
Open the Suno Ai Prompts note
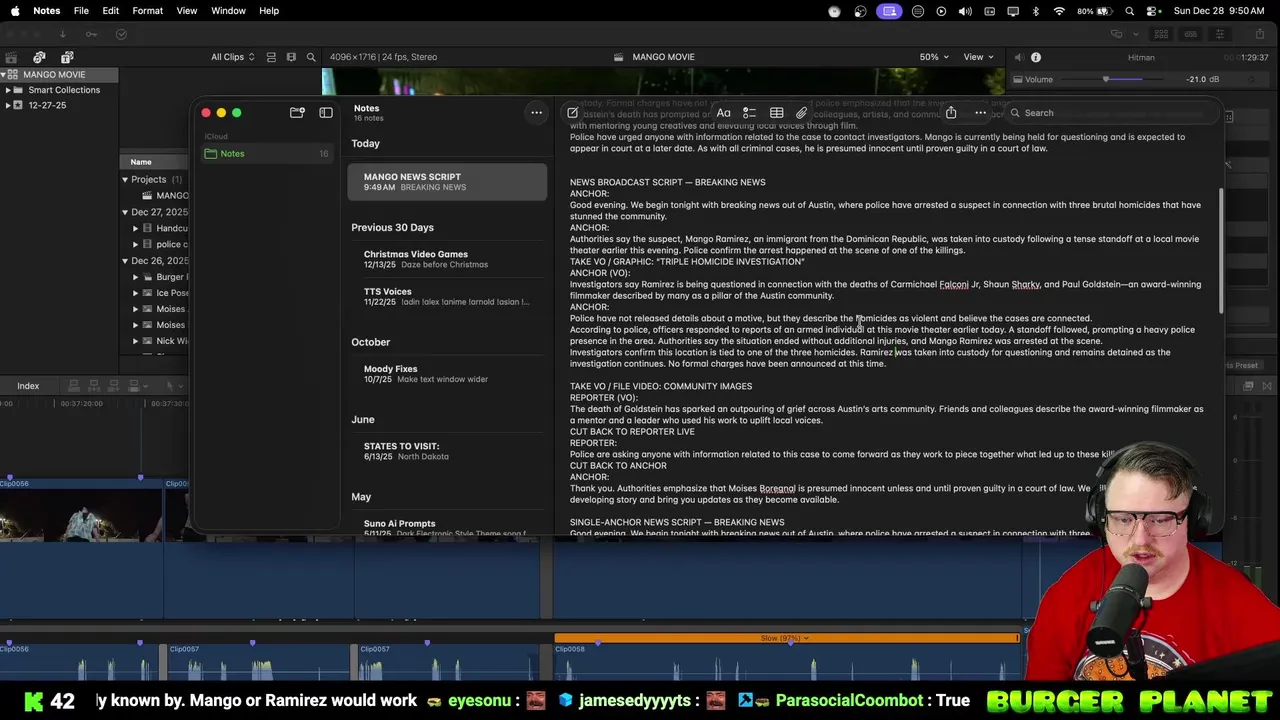pyautogui.click(x=447, y=527)
